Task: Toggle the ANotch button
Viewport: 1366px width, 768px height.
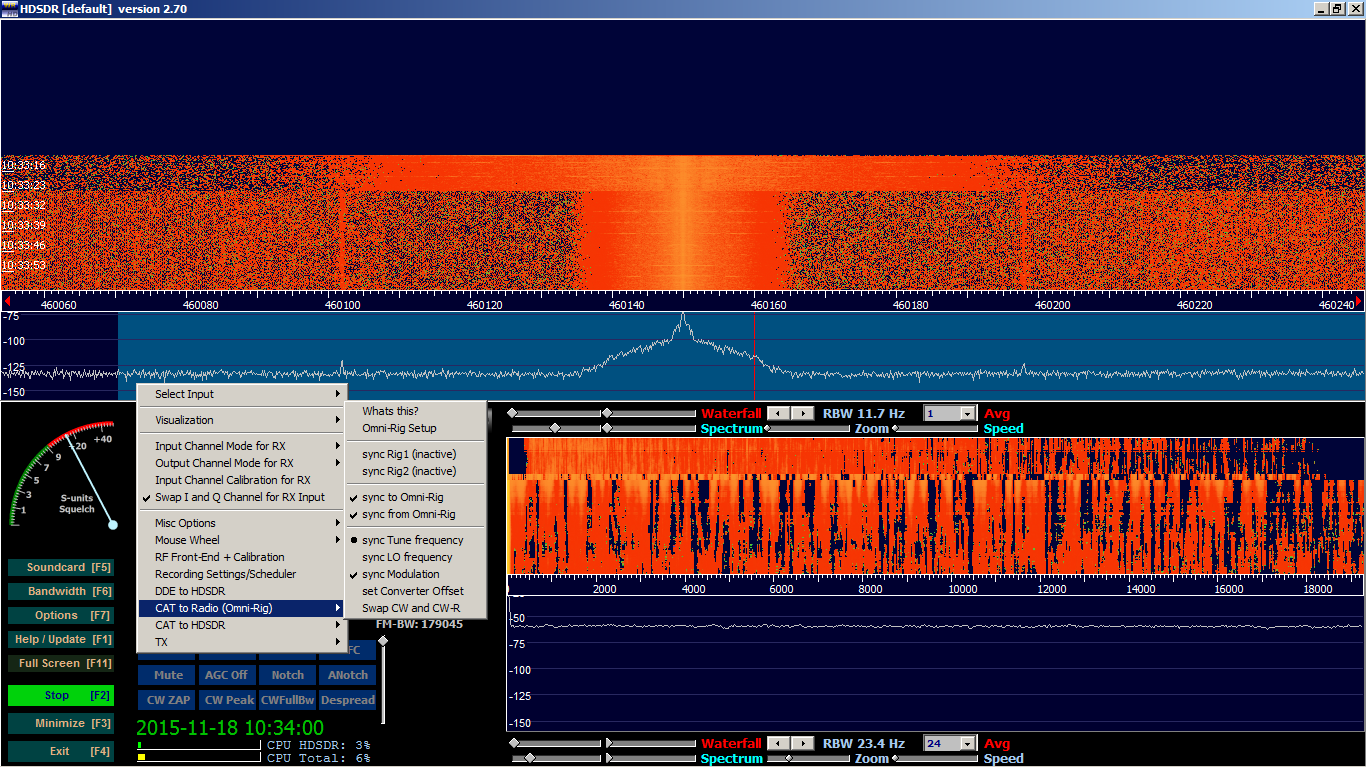Action: [348, 675]
